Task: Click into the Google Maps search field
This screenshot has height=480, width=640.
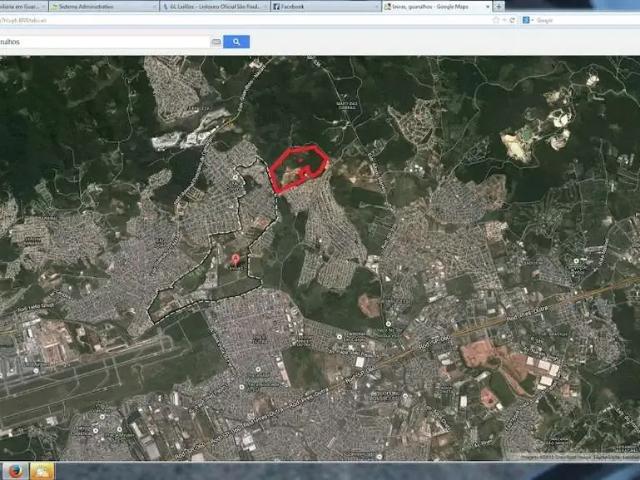Action: coord(105,42)
